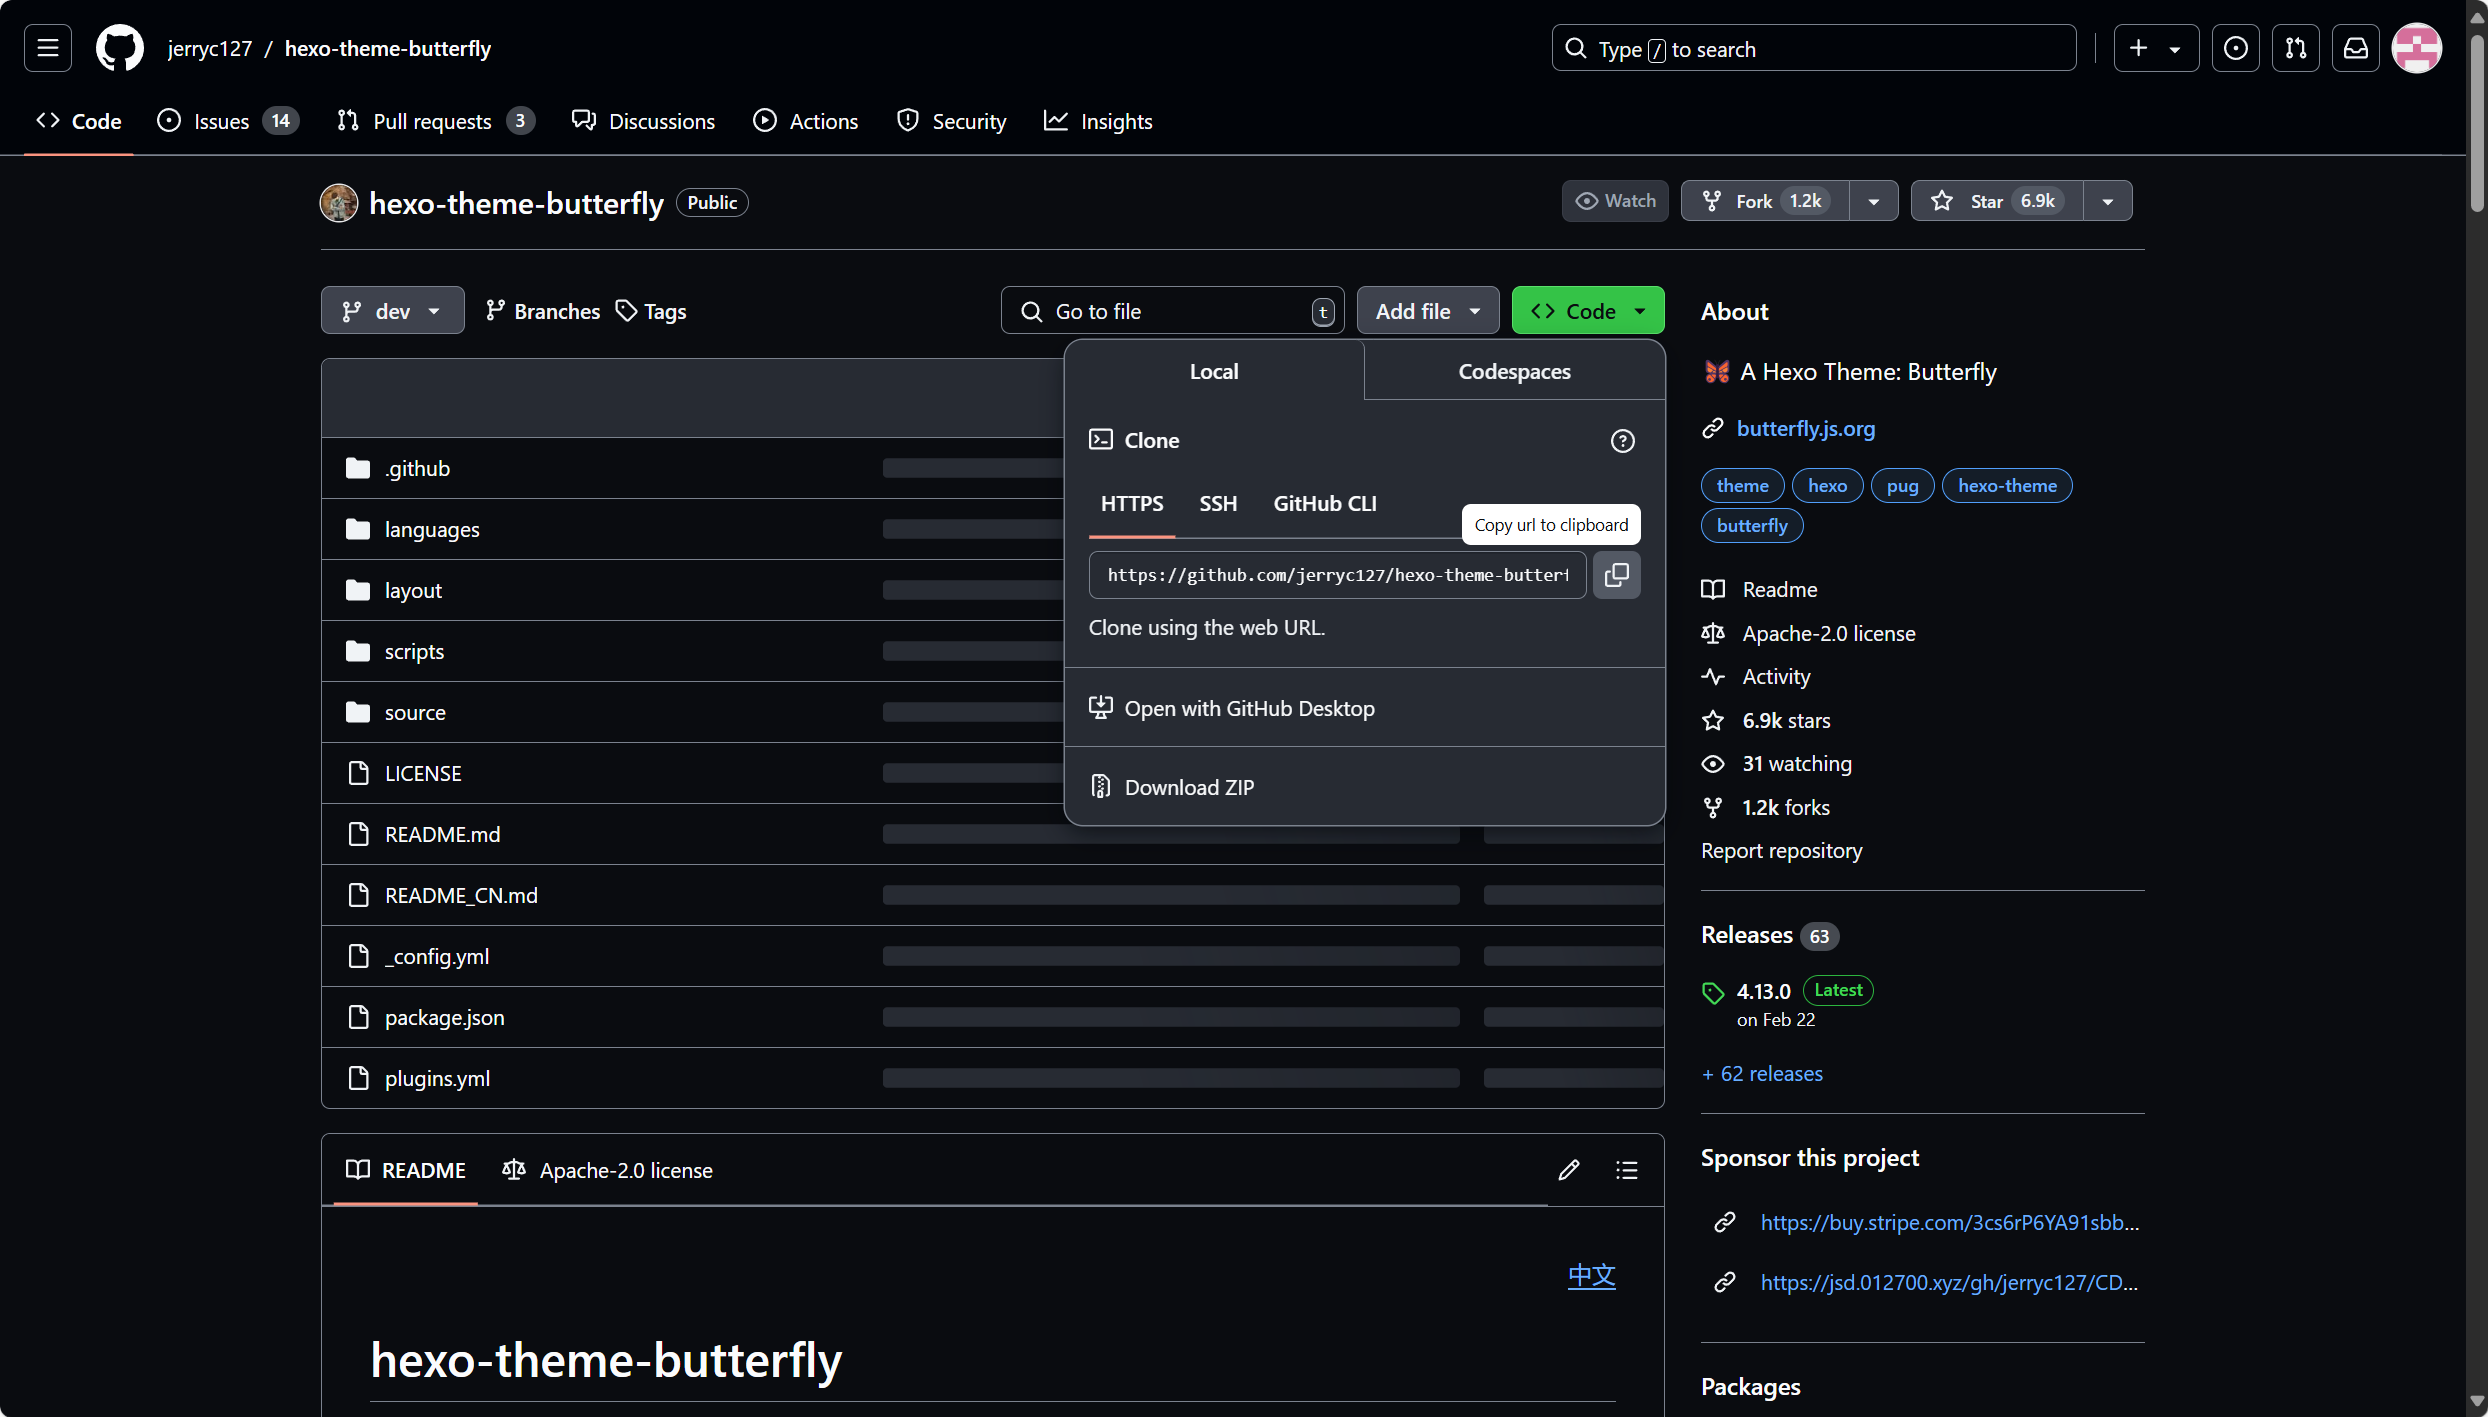Open the scripts folder
2488x1417 pixels.
(x=414, y=651)
